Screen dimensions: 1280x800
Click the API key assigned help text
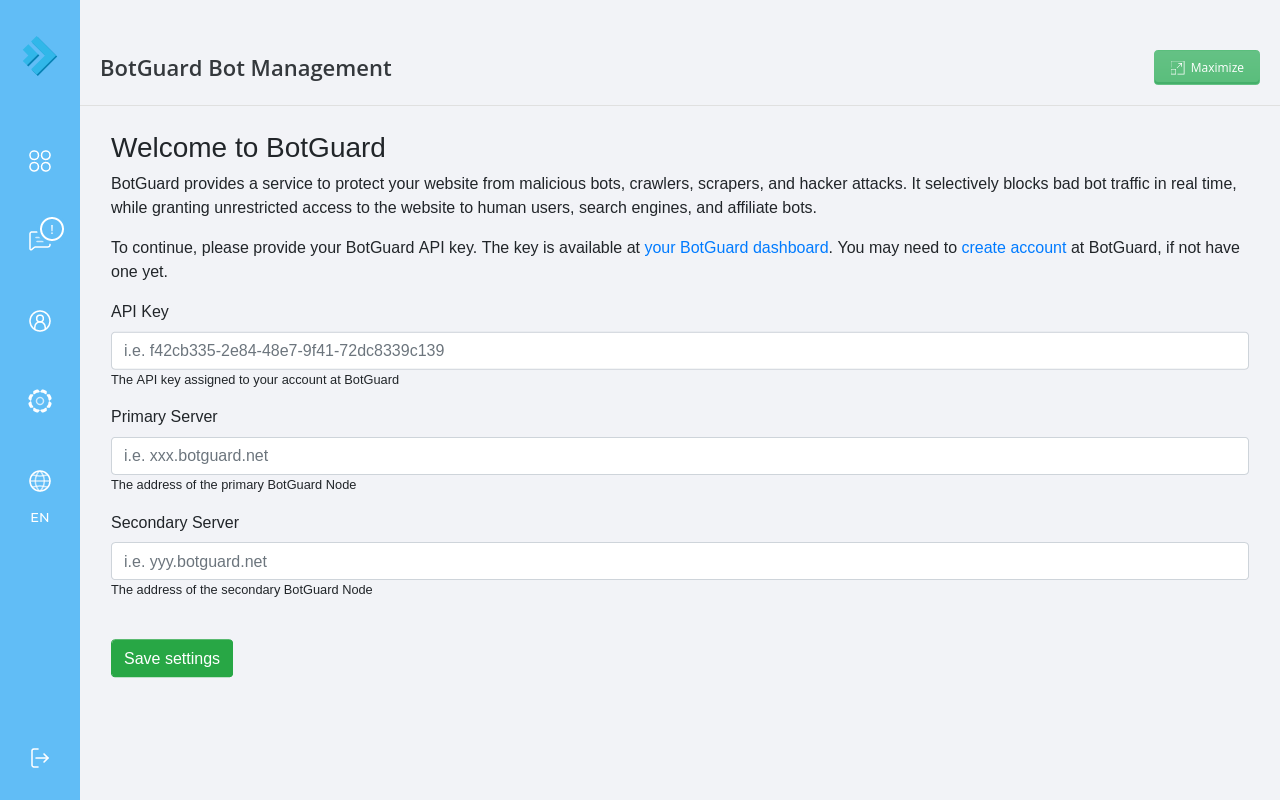point(255,380)
